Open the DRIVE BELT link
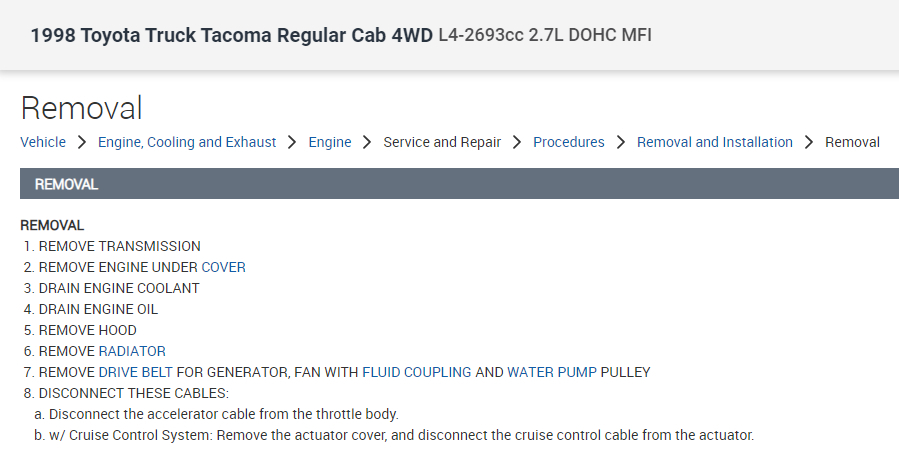 pyautogui.click(x=136, y=372)
